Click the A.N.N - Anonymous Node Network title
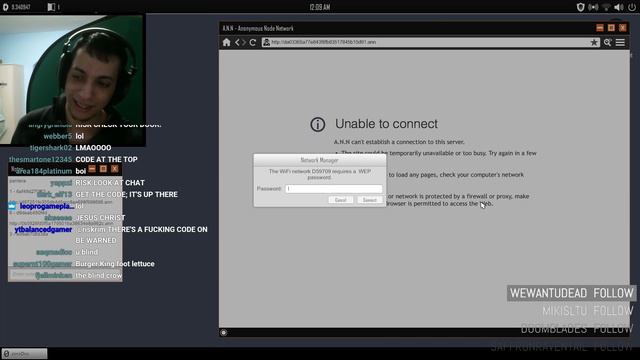Image resolution: width=640 pixels, height=360 pixels. (258, 28)
